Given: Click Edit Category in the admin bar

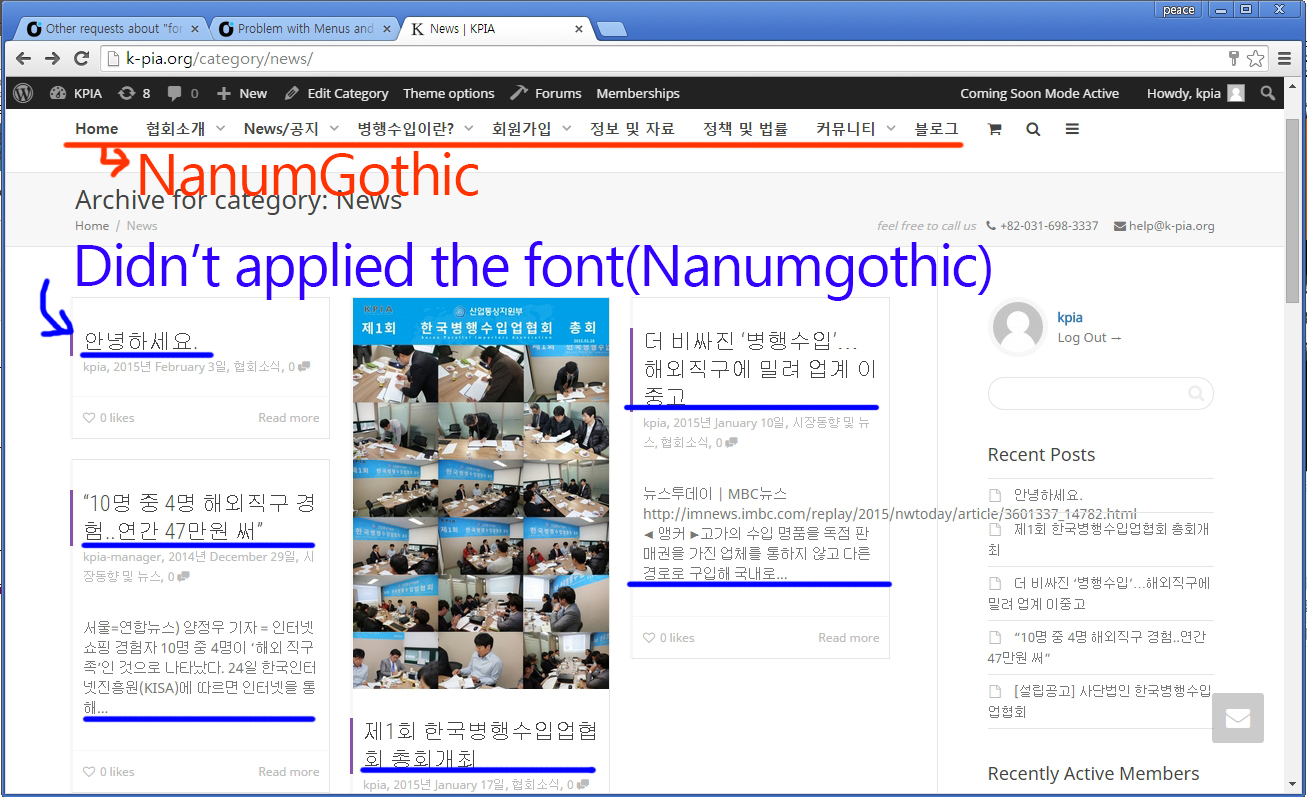Looking at the screenshot, I should pyautogui.click(x=337, y=93).
